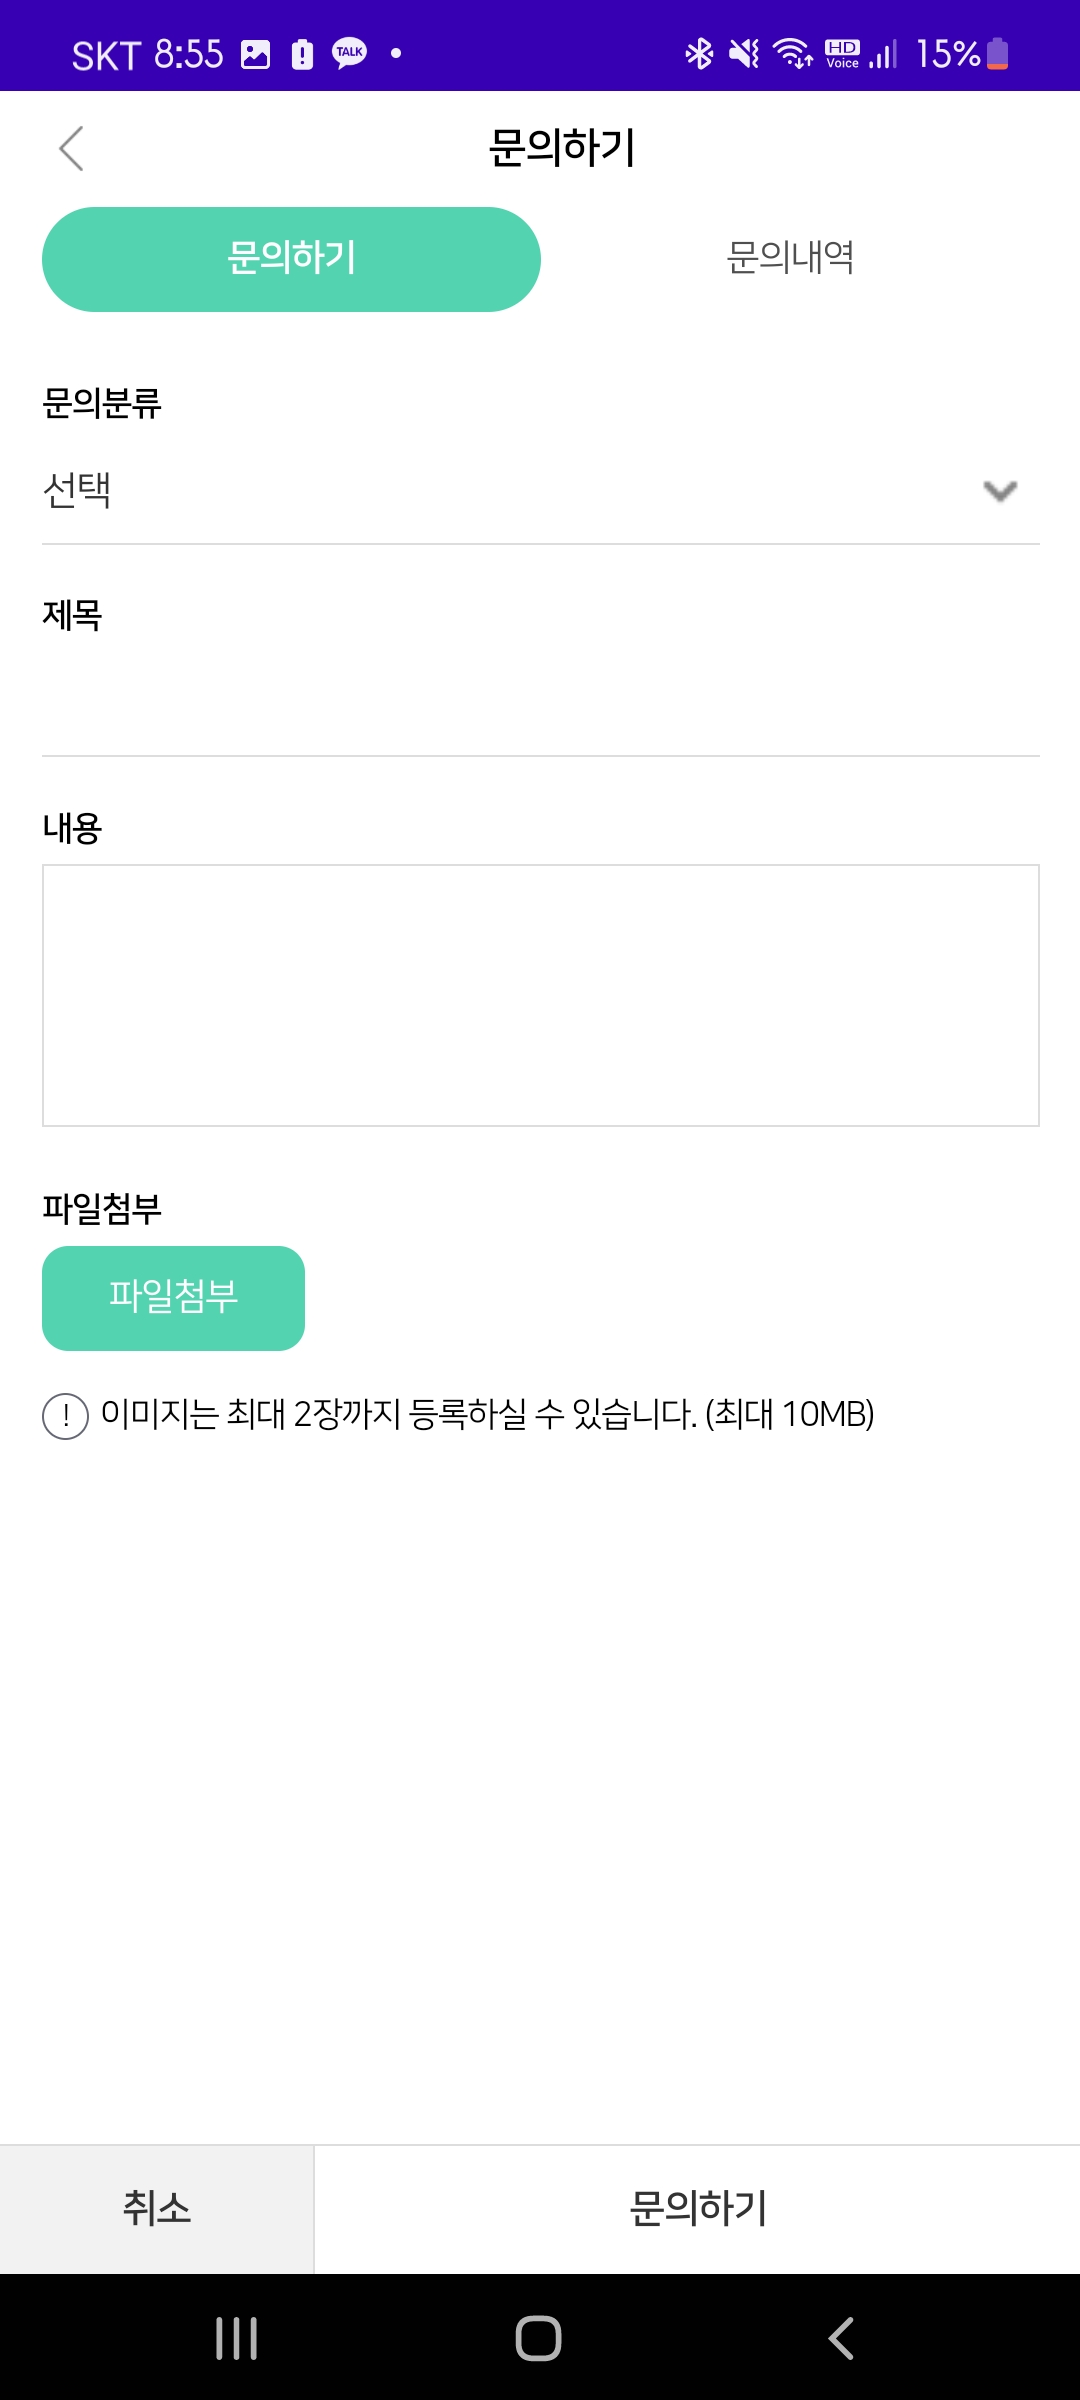Tap the Wi-Fi status icon
Image resolution: width=1080 pixels, height=2400 pixels.
pos(793,53)
